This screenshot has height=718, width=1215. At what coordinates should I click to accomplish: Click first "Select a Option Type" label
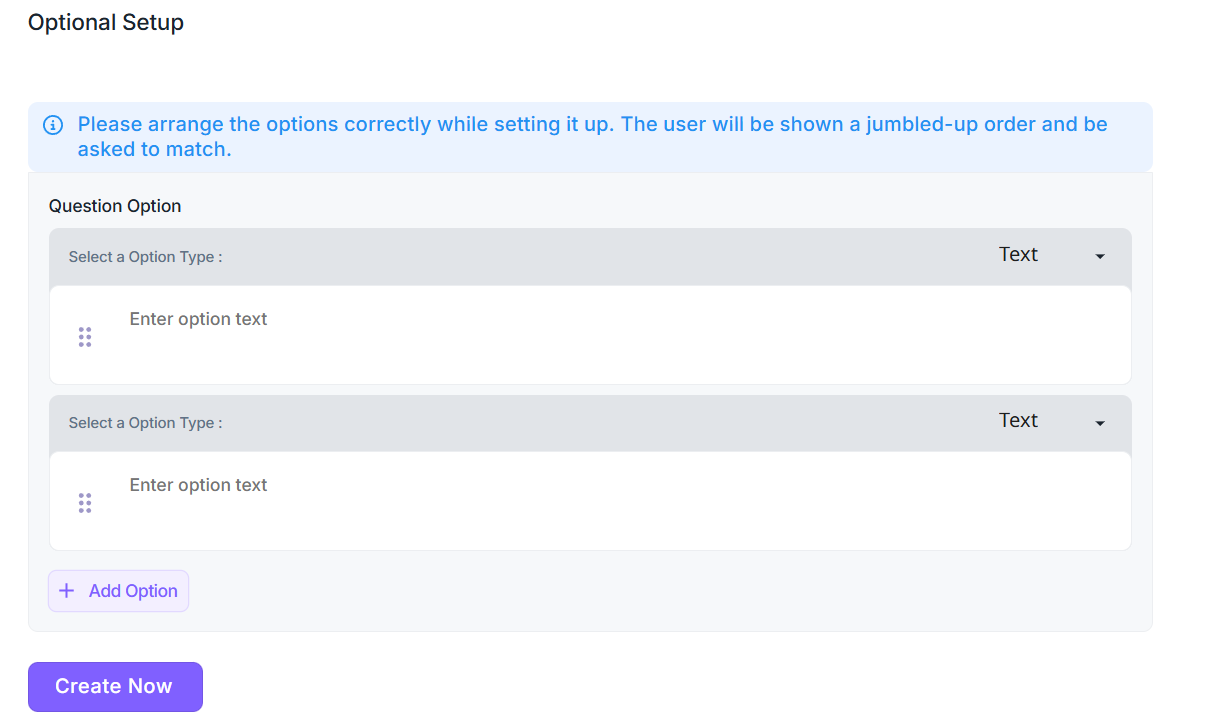click(x=145, y=257)
